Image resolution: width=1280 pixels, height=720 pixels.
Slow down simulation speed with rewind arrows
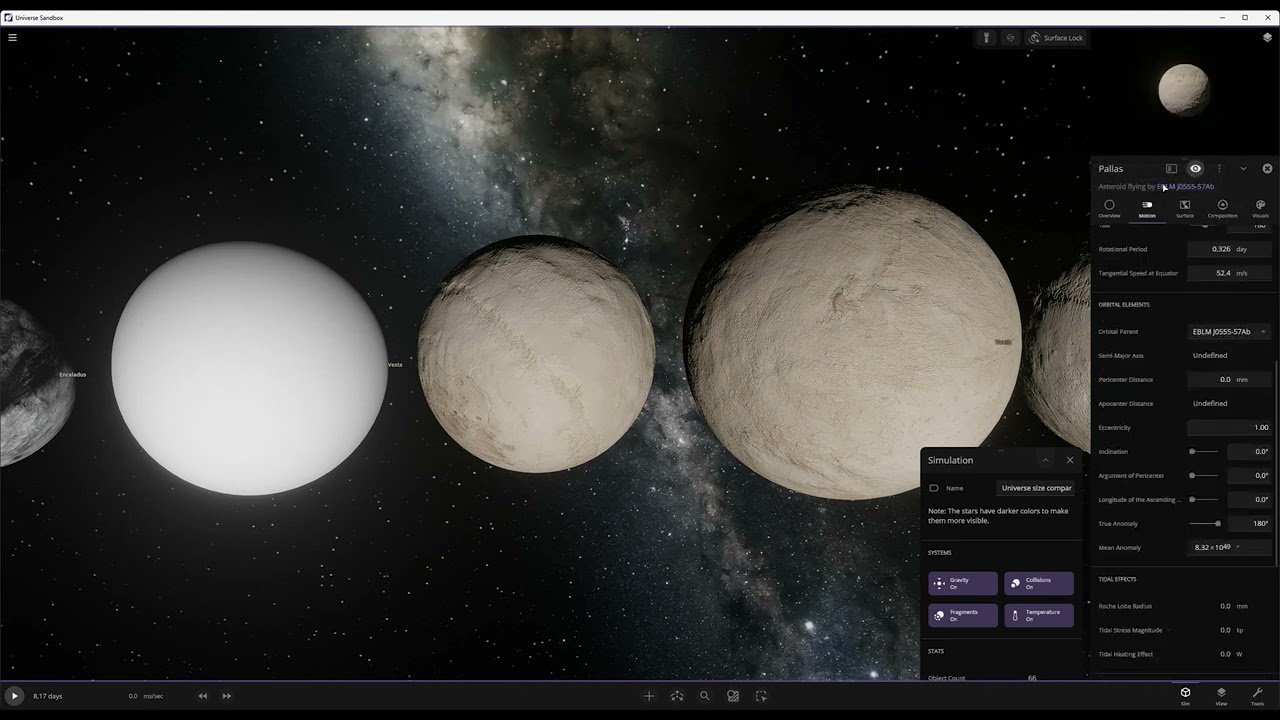tap(203, 696)
